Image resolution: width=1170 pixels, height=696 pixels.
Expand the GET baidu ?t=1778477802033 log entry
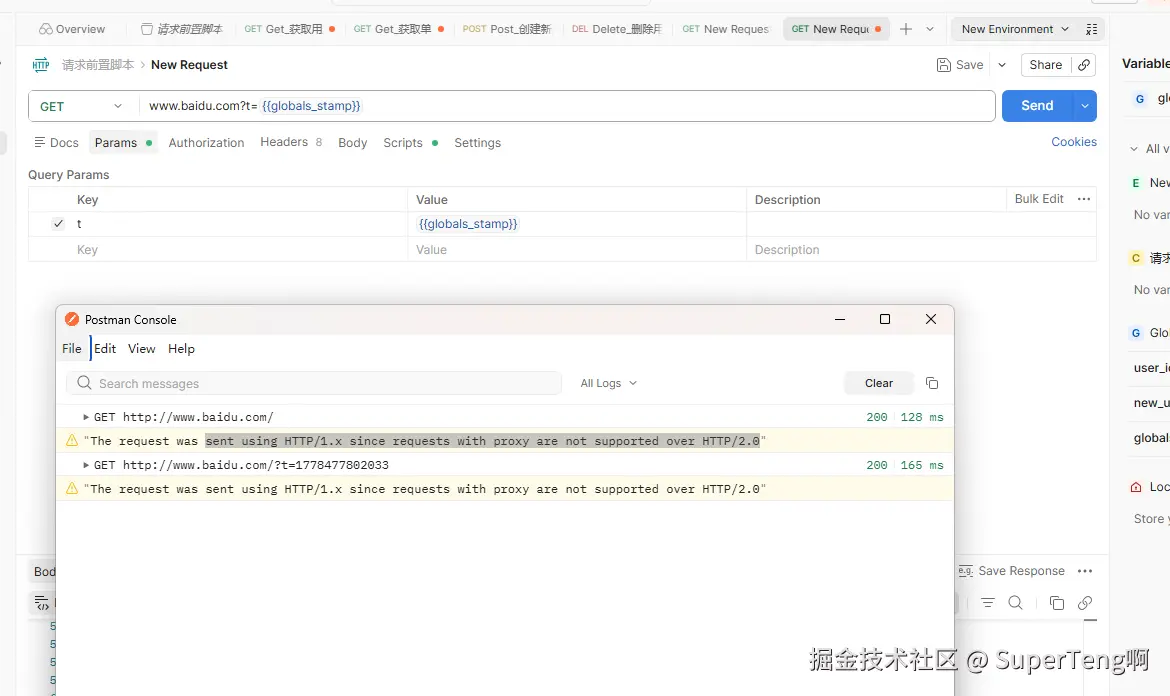tap(86, 465)
